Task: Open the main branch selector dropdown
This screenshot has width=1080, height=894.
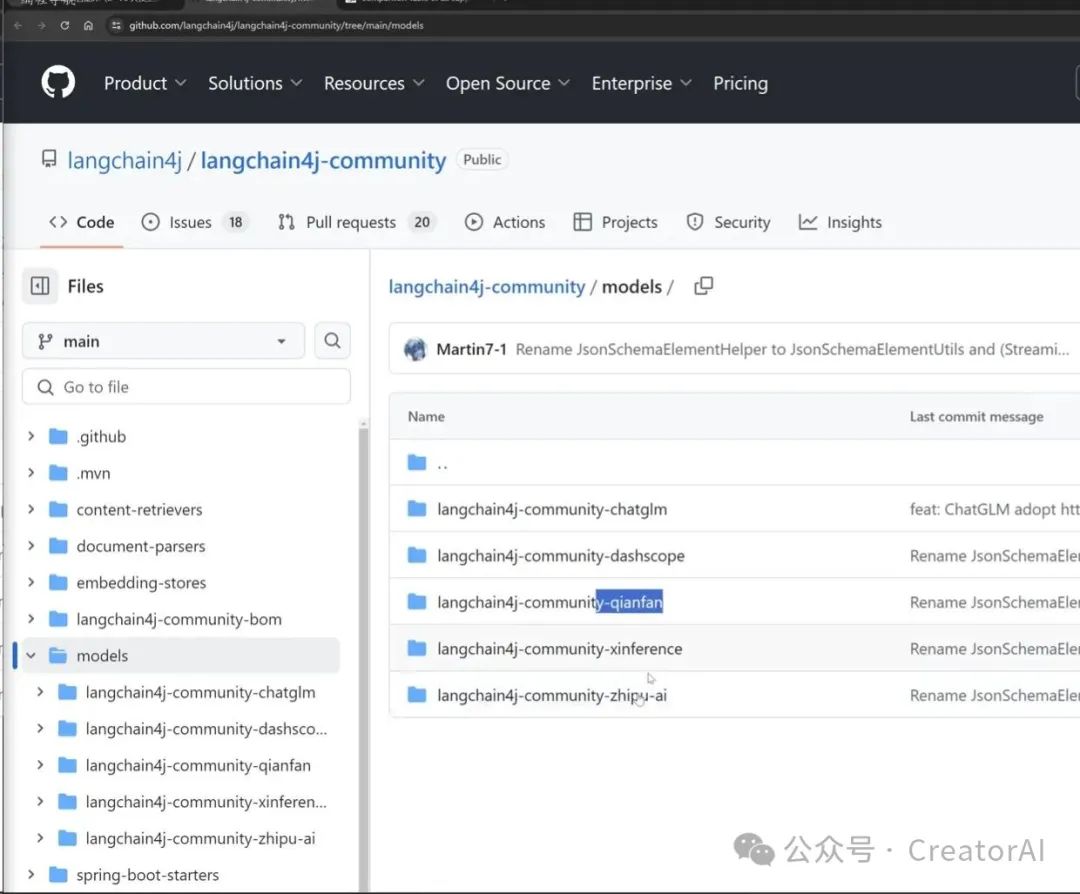Action: click(163, 341)
